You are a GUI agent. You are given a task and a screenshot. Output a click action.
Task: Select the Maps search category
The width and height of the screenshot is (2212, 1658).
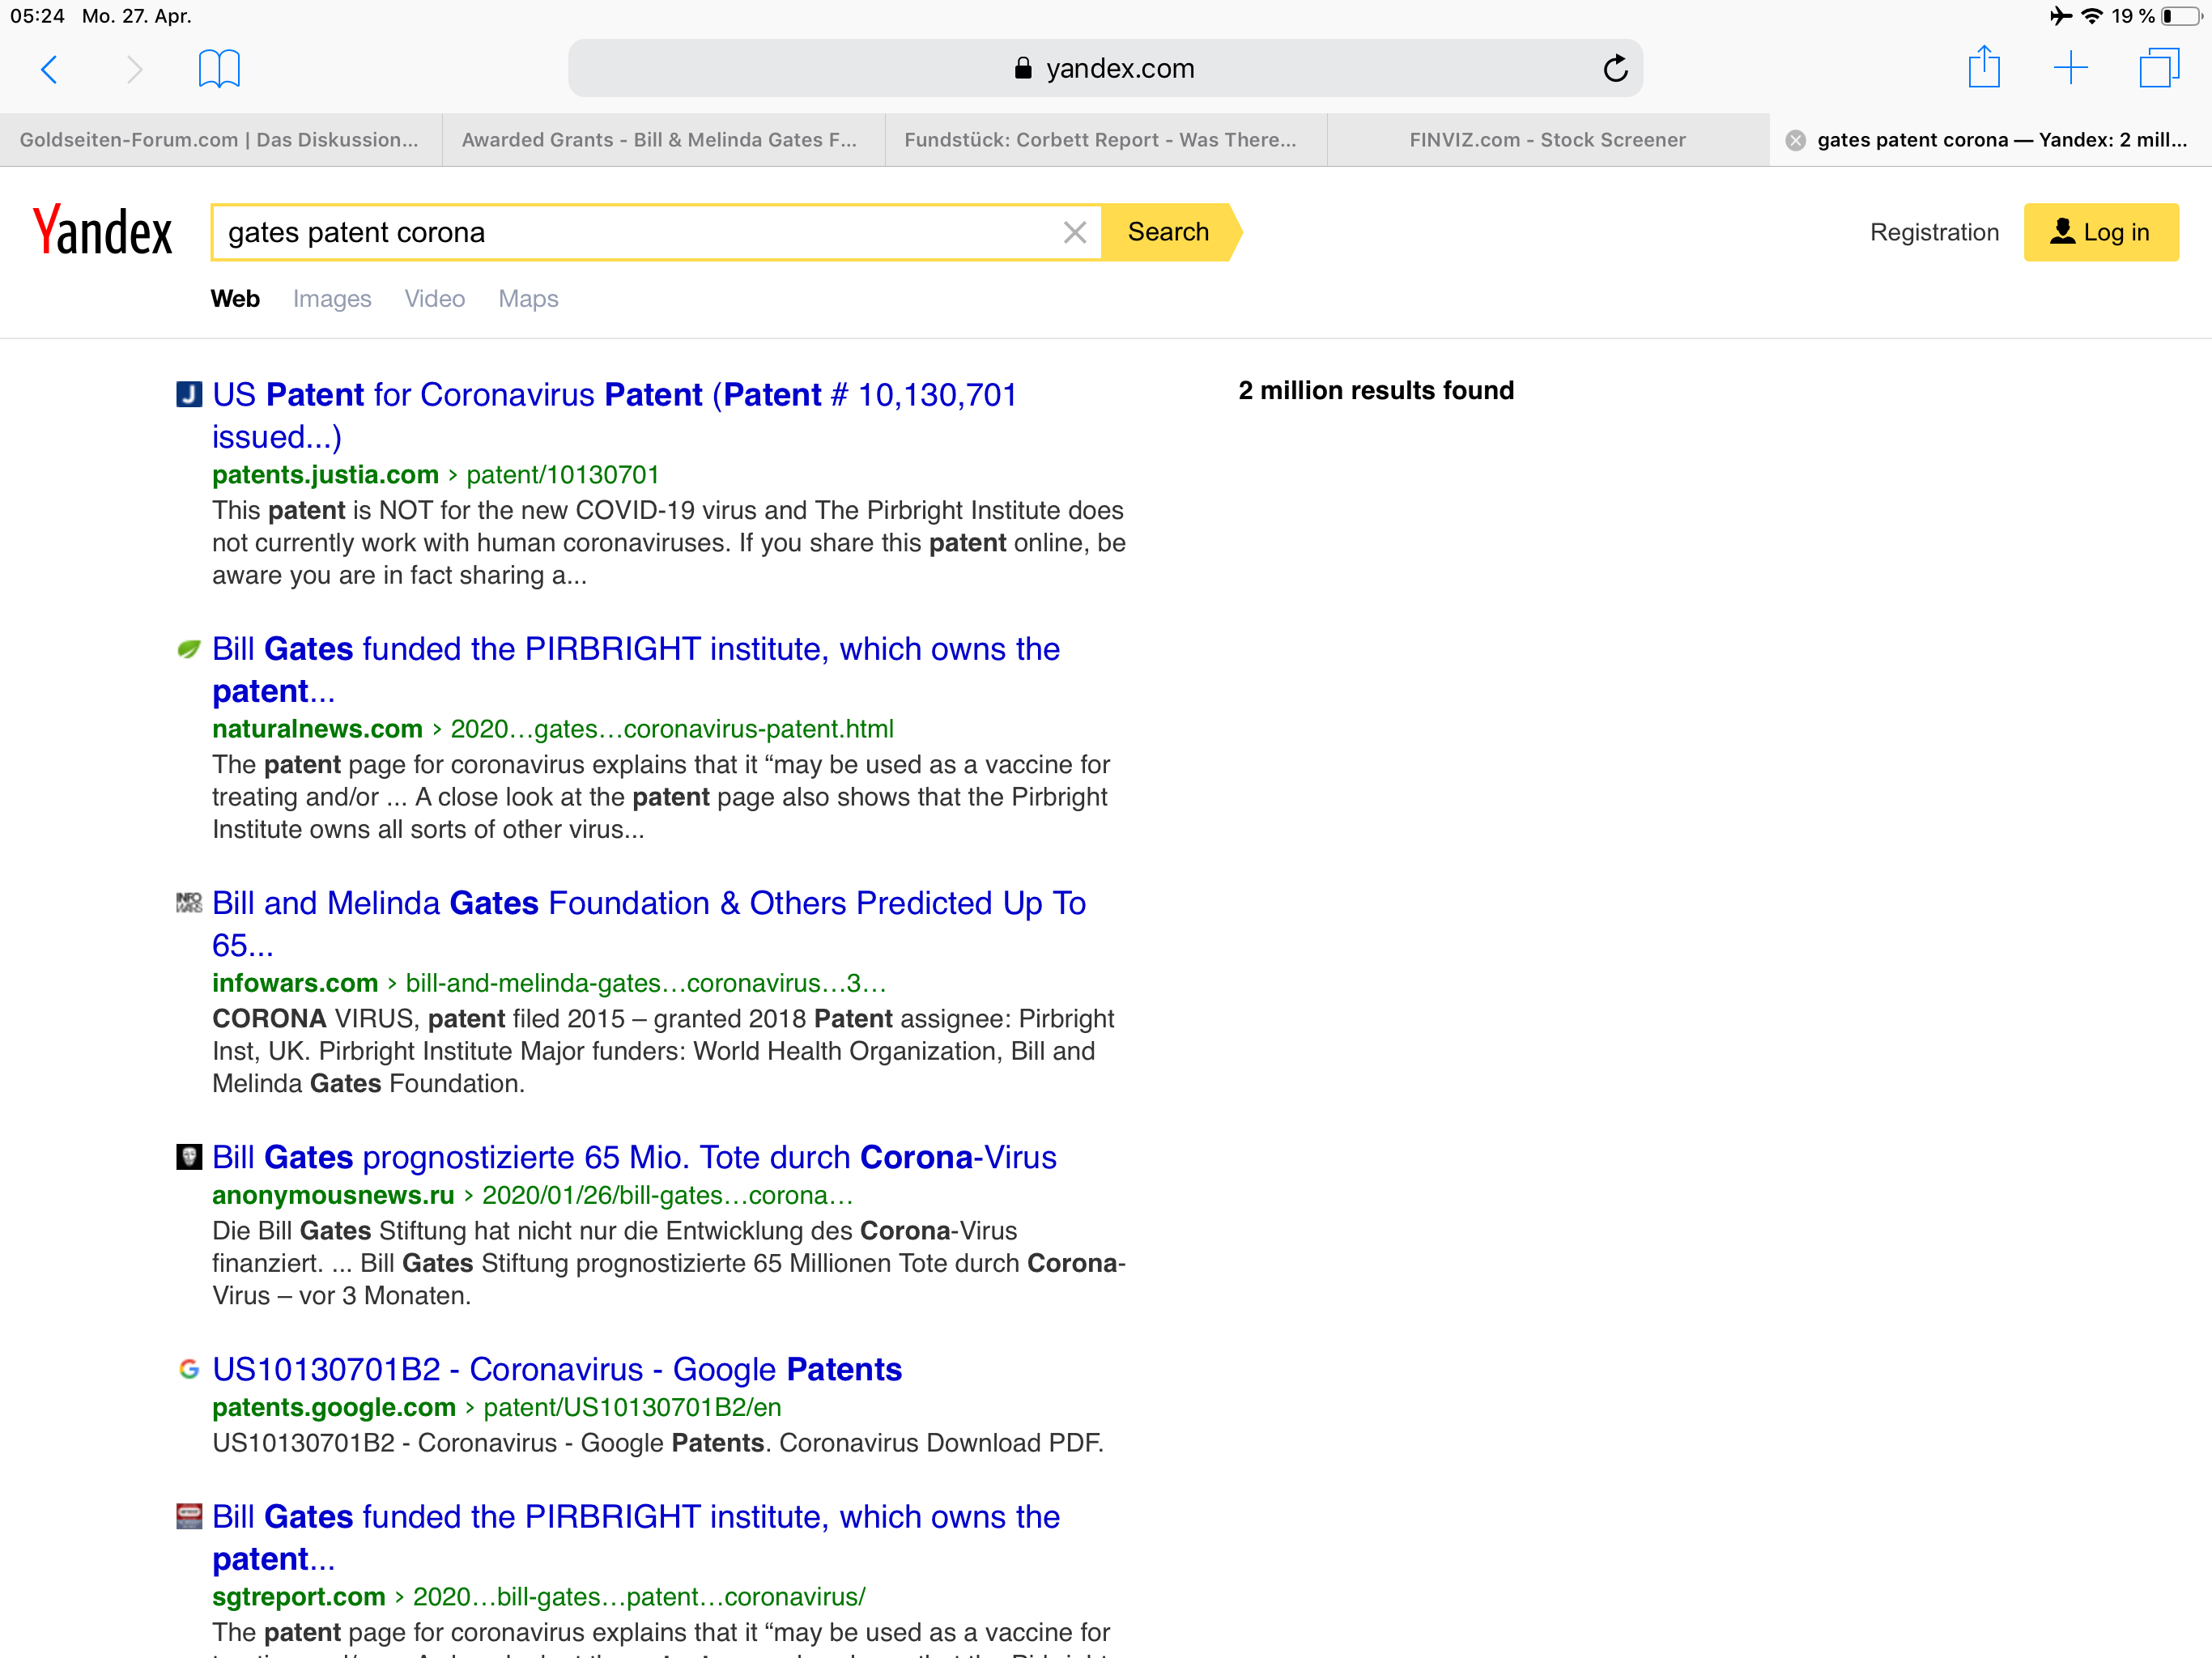point(527,299)
